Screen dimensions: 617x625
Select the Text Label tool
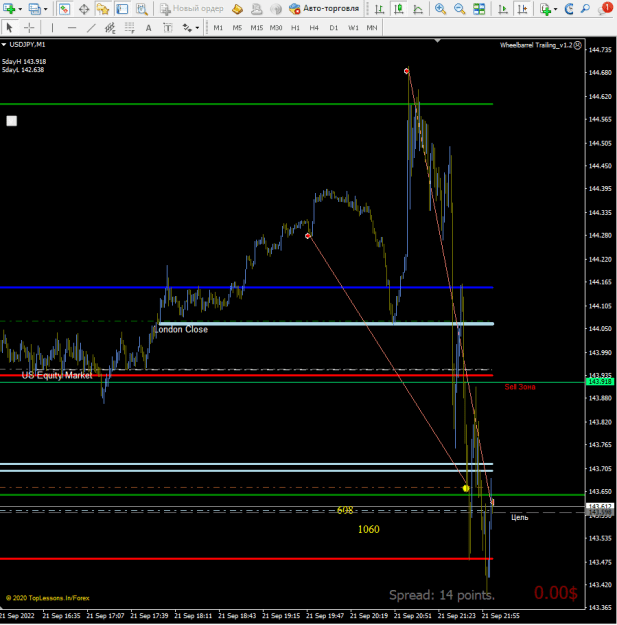(168, 28)
